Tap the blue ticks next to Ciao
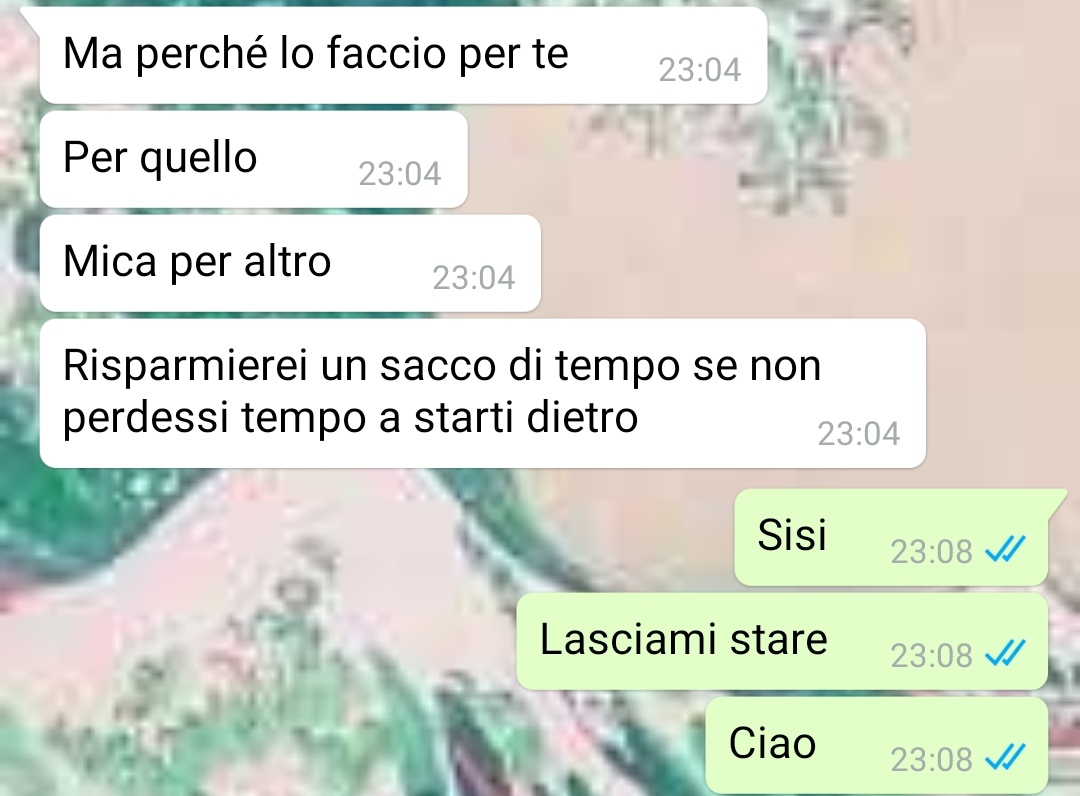 pos(1005,757)
